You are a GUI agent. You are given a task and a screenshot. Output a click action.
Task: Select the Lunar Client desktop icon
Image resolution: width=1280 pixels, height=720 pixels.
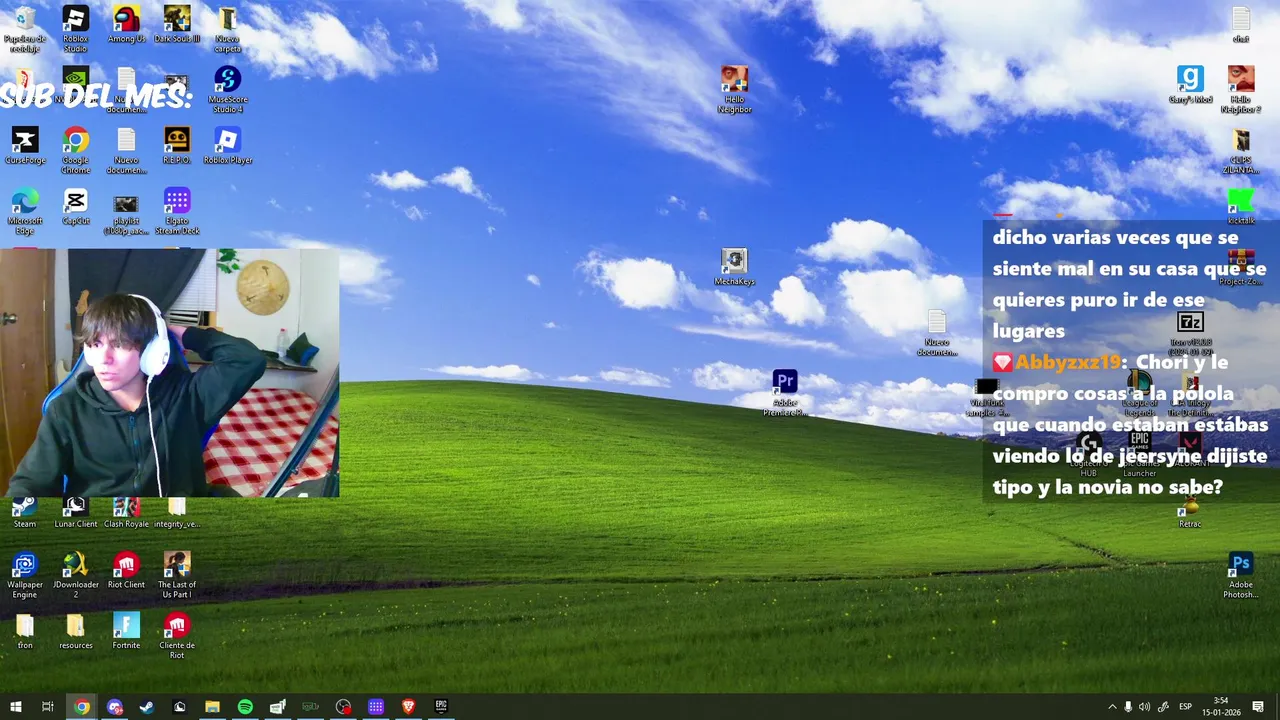(x=76, y=512)
